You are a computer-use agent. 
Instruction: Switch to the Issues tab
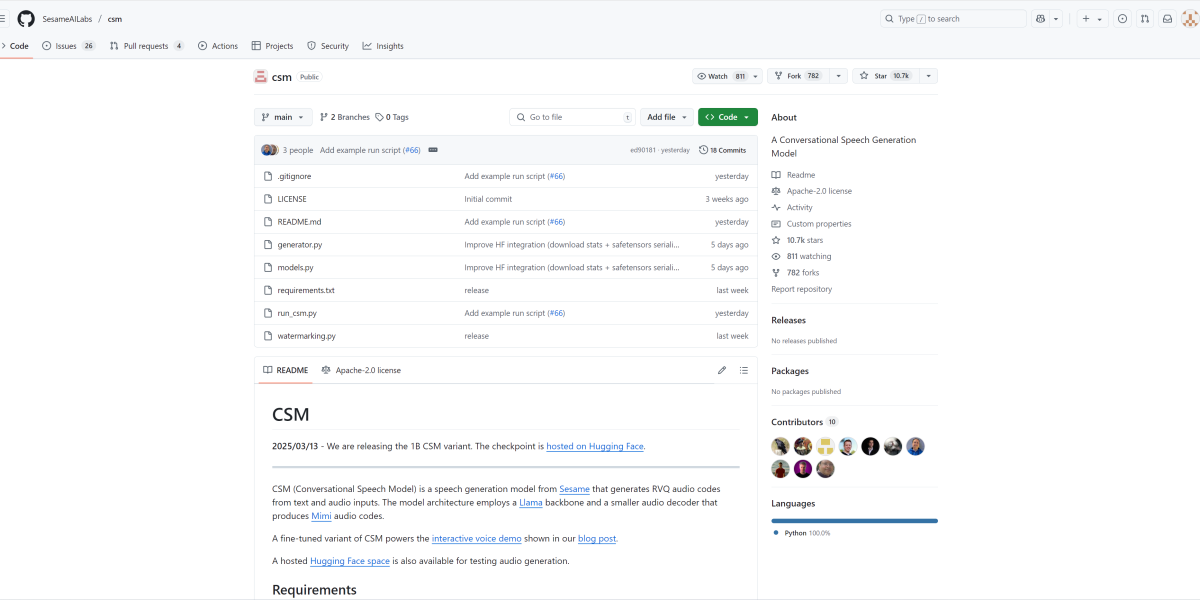(68, 46)
